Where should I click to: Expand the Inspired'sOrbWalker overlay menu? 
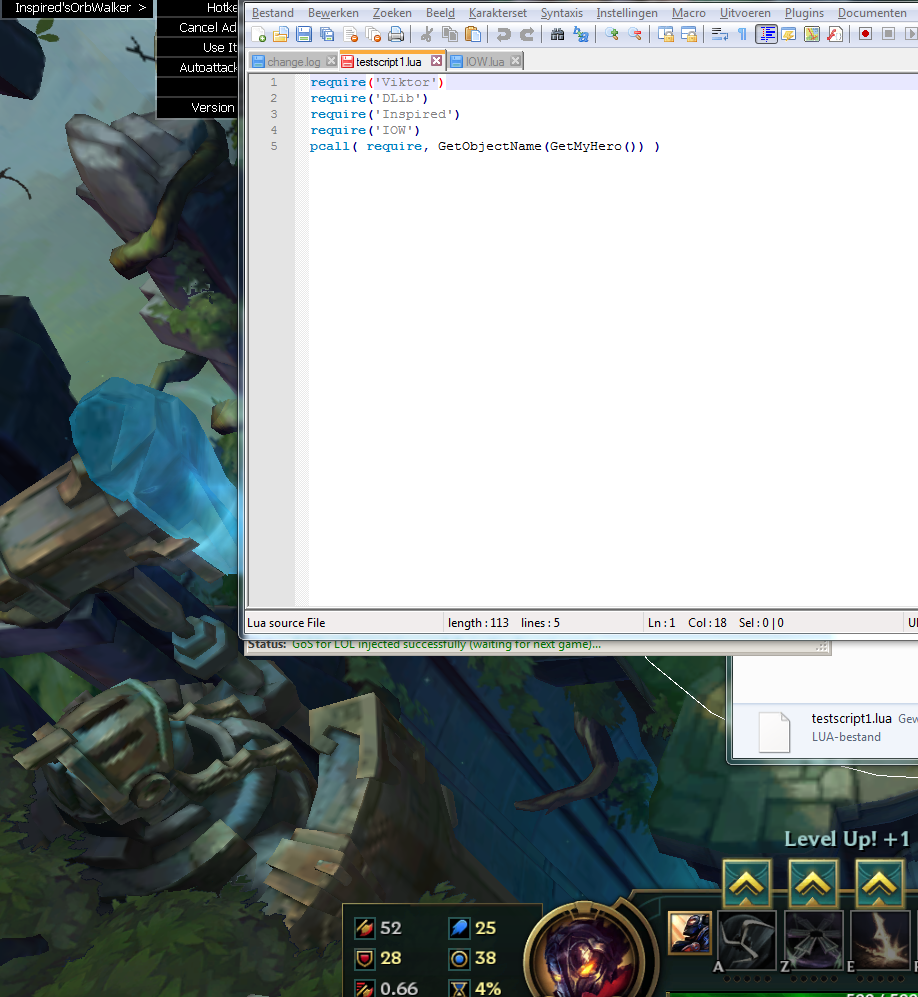pos(76,8)
